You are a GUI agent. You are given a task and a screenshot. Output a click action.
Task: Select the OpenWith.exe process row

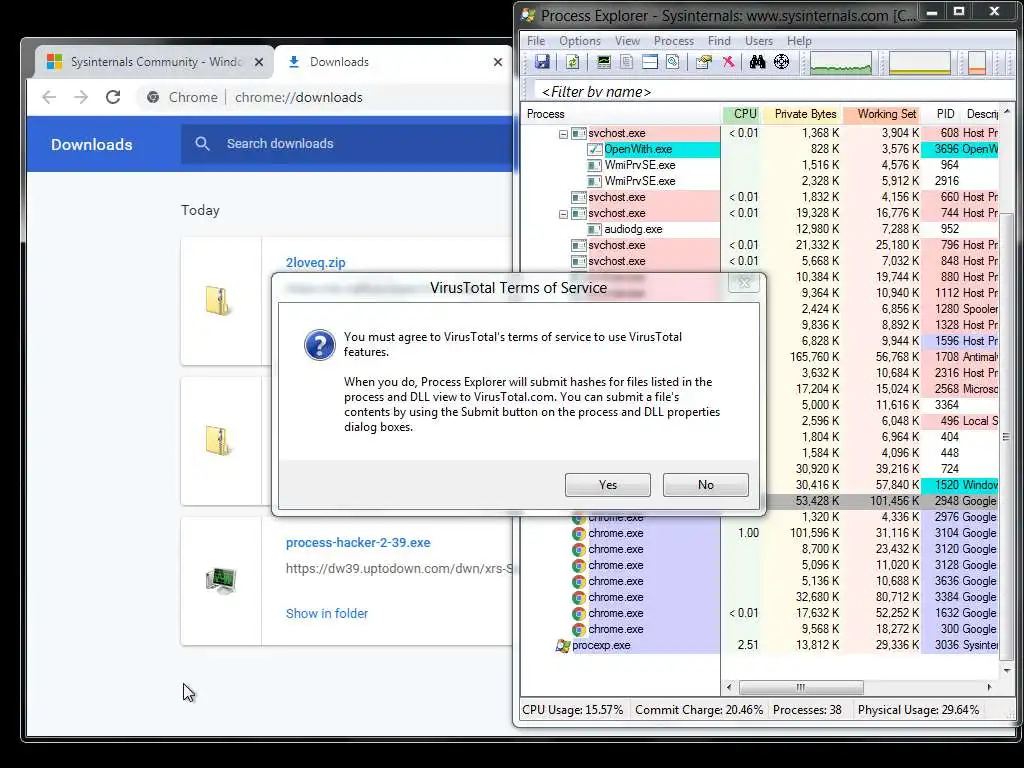coord(760,150)
